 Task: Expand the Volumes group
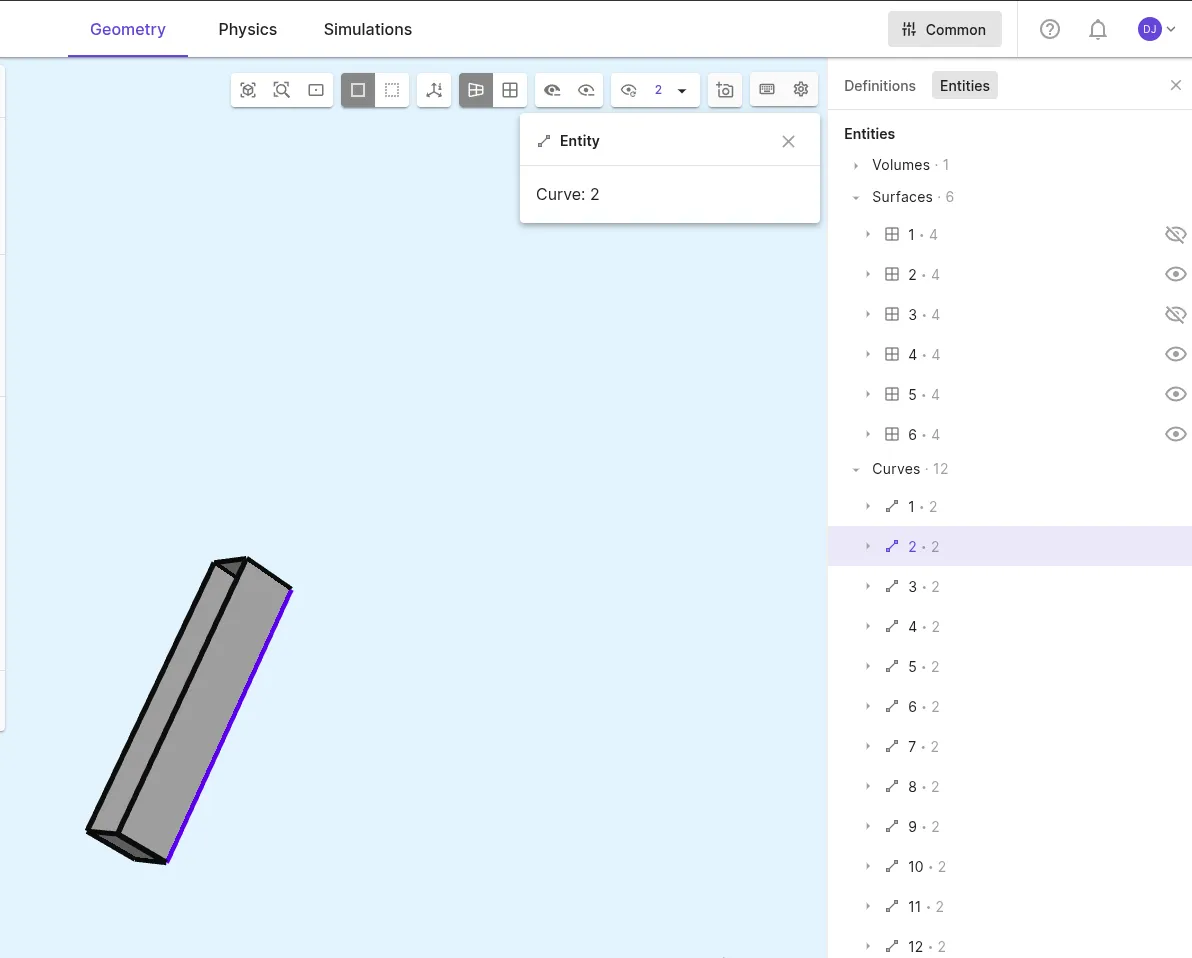coord(856,166)
